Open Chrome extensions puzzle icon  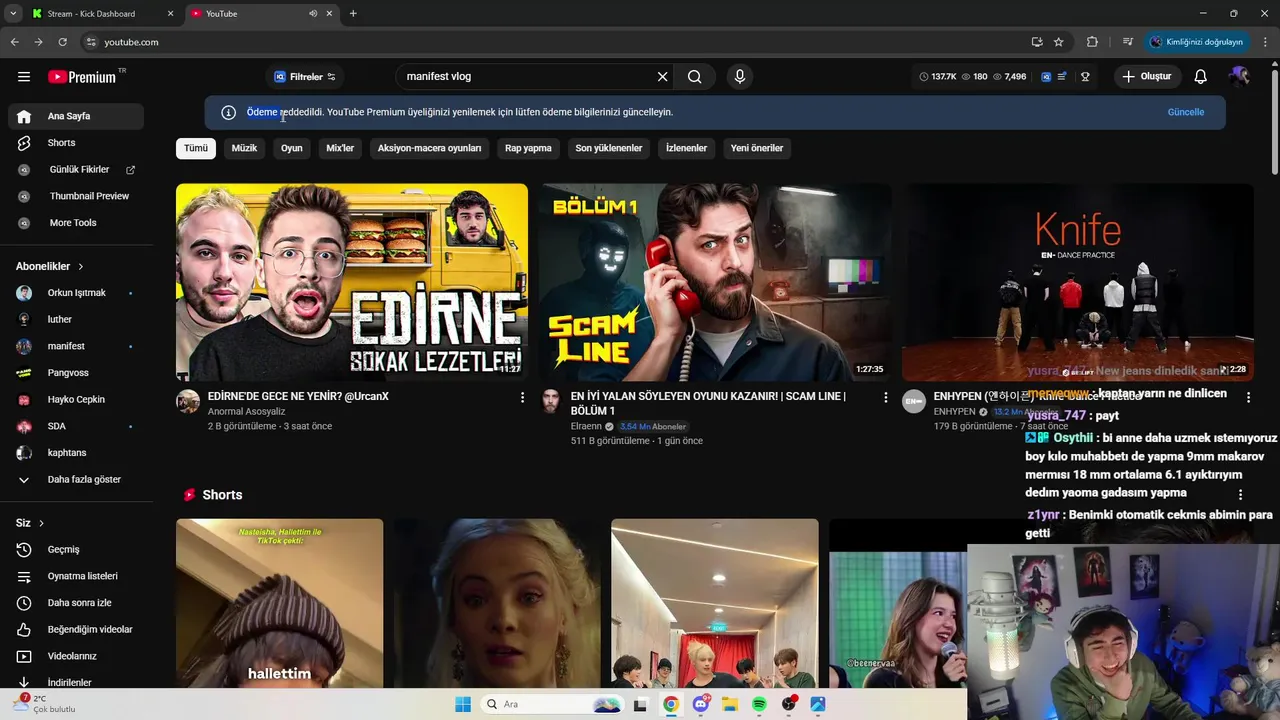(1092, 42)
